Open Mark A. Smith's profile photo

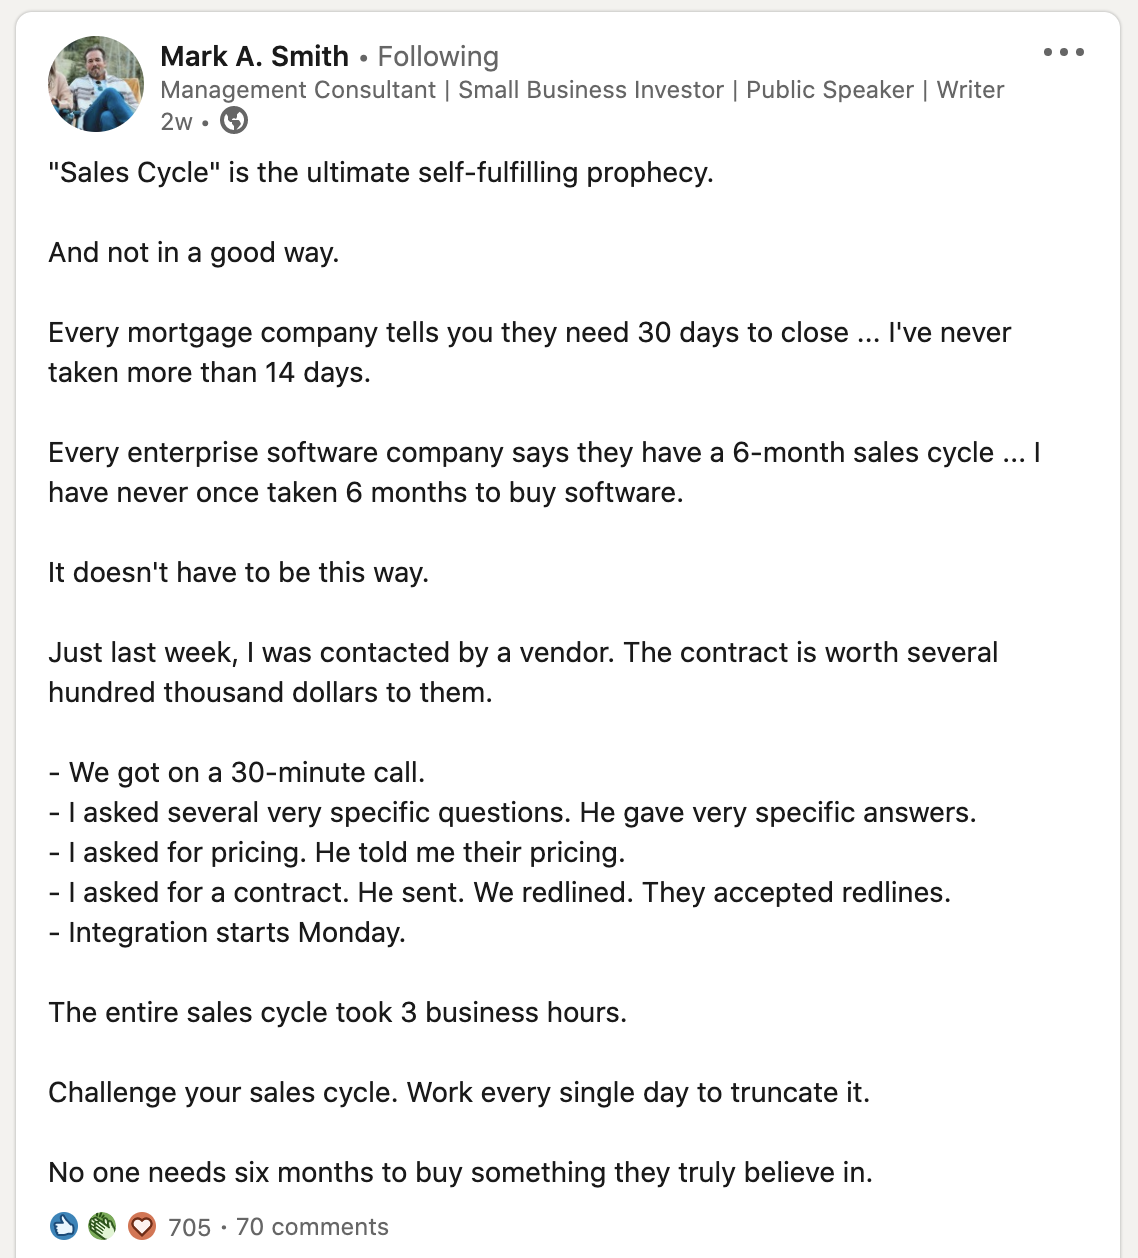[x=96, y=84]
